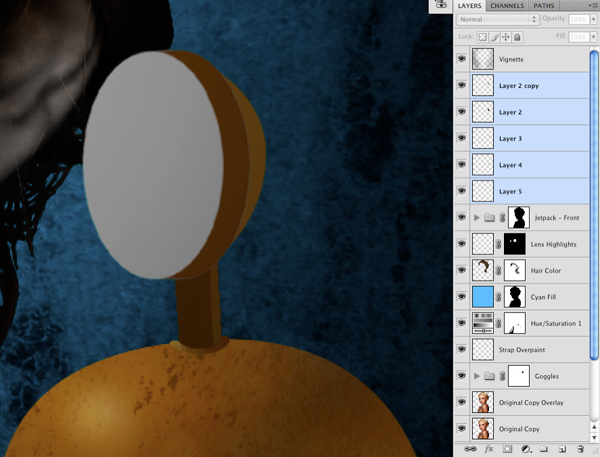Toggle Lens Highlights visibility
600x457 pixels.
coord(462,244)
